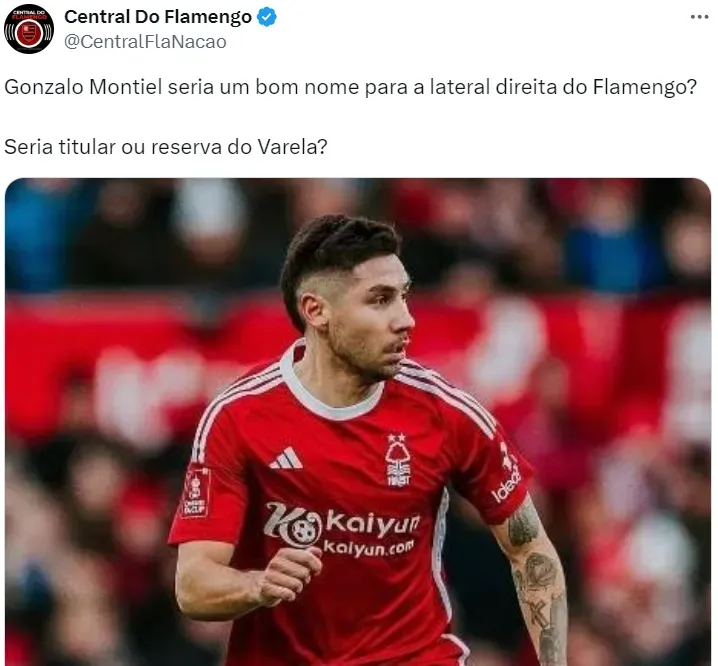
Task: Click the Nottingham Forest crest on jersey
Action: 398,459
